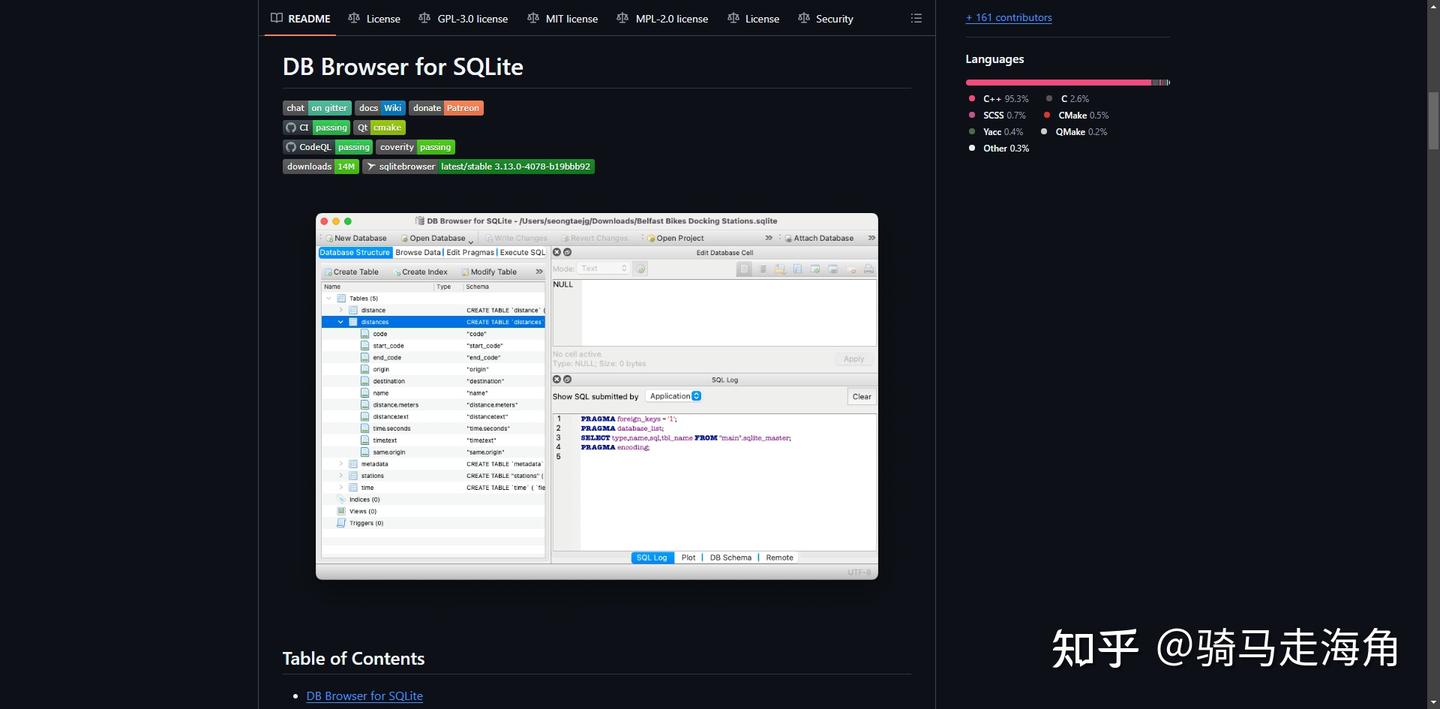The image size is (1440, 709).
Task: Open the Mode Text combo box
Action: tap(604, 268)
